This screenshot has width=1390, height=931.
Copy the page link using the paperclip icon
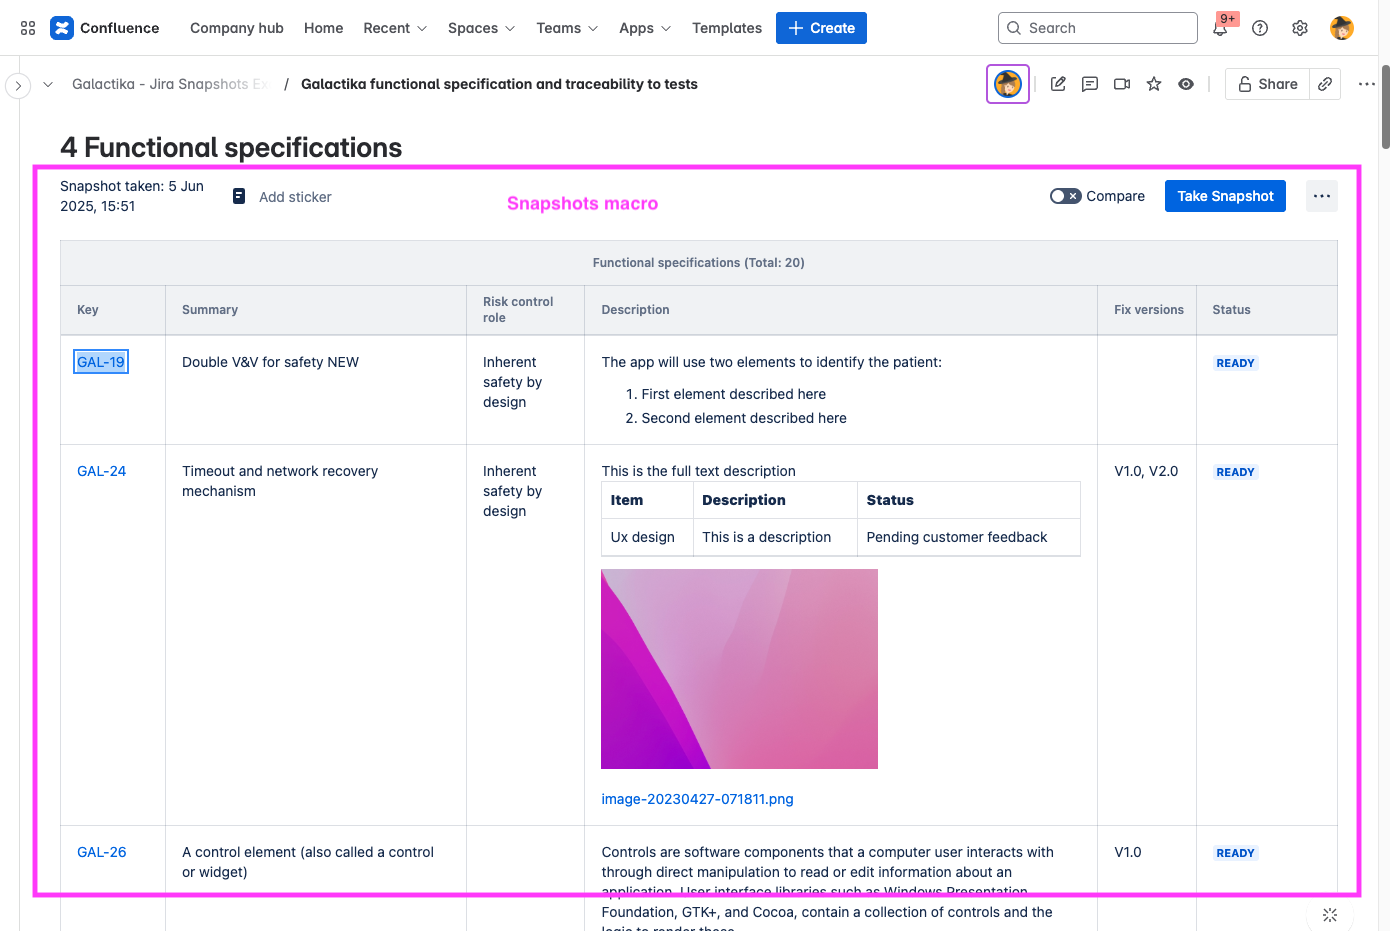1324,84
